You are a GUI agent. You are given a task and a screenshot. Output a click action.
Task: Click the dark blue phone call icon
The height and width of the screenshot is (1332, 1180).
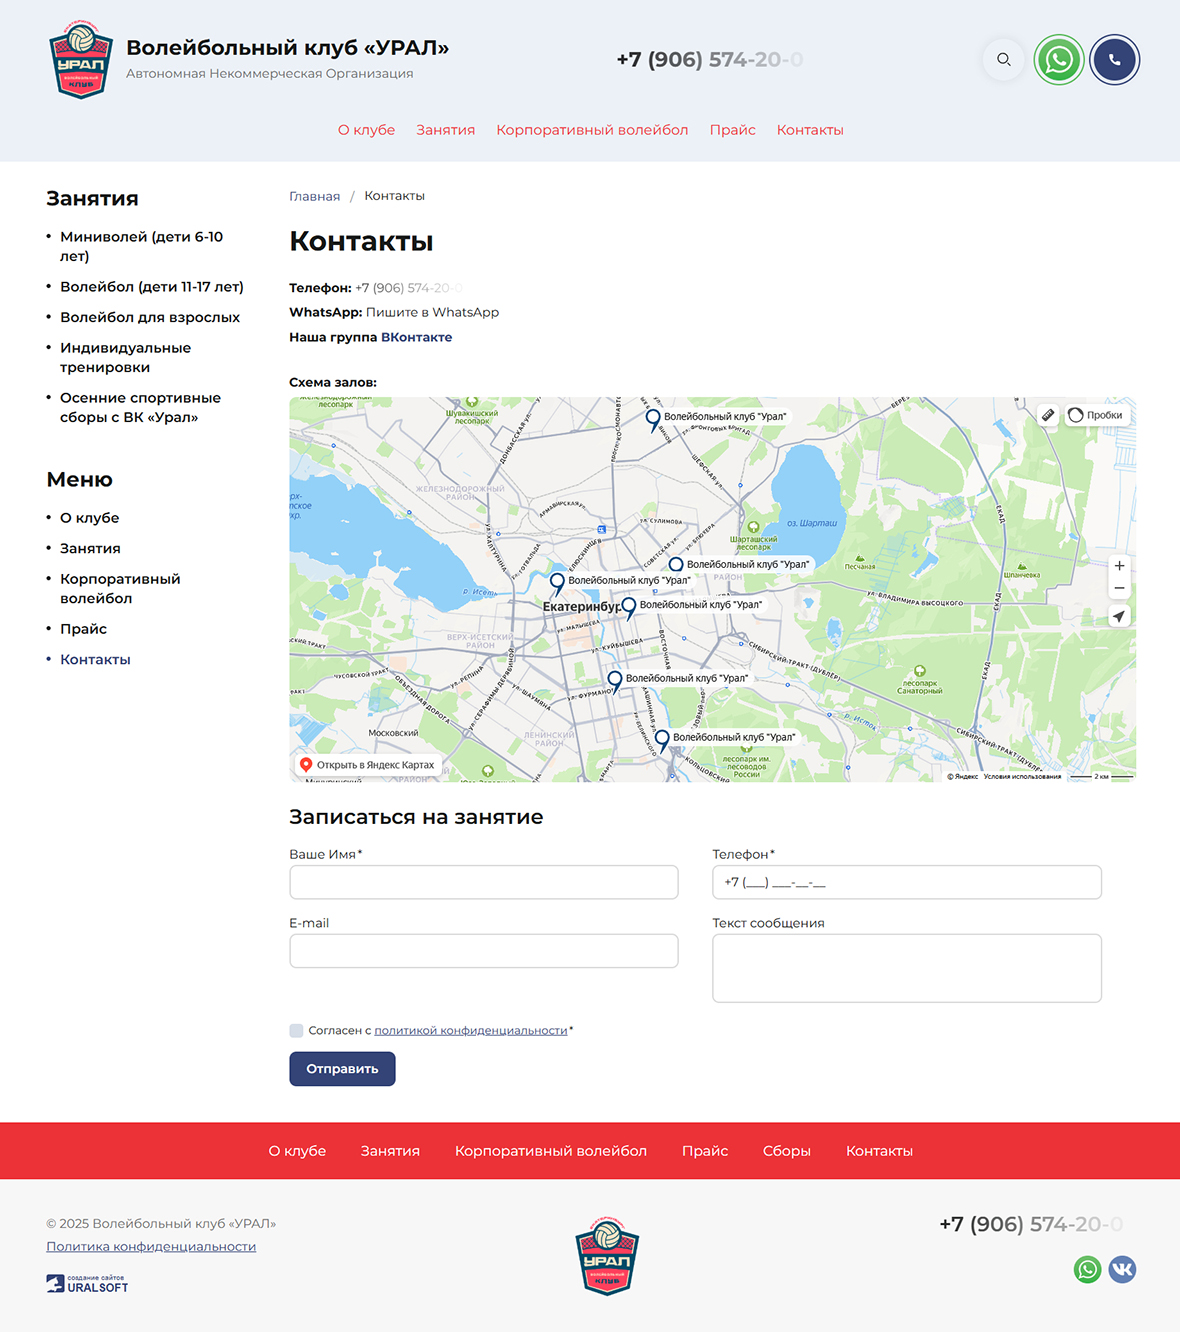(1114, 60)
